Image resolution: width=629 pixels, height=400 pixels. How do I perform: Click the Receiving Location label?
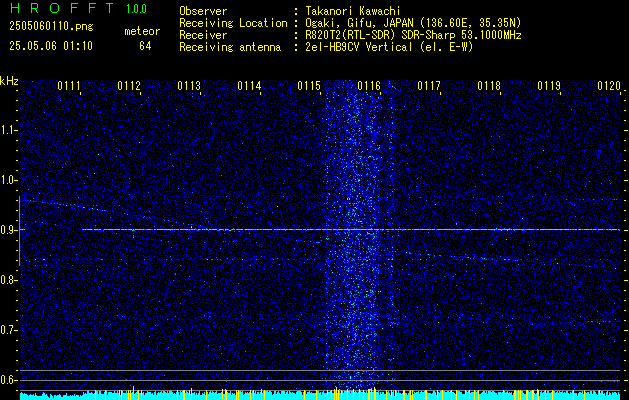coord(233,23)
